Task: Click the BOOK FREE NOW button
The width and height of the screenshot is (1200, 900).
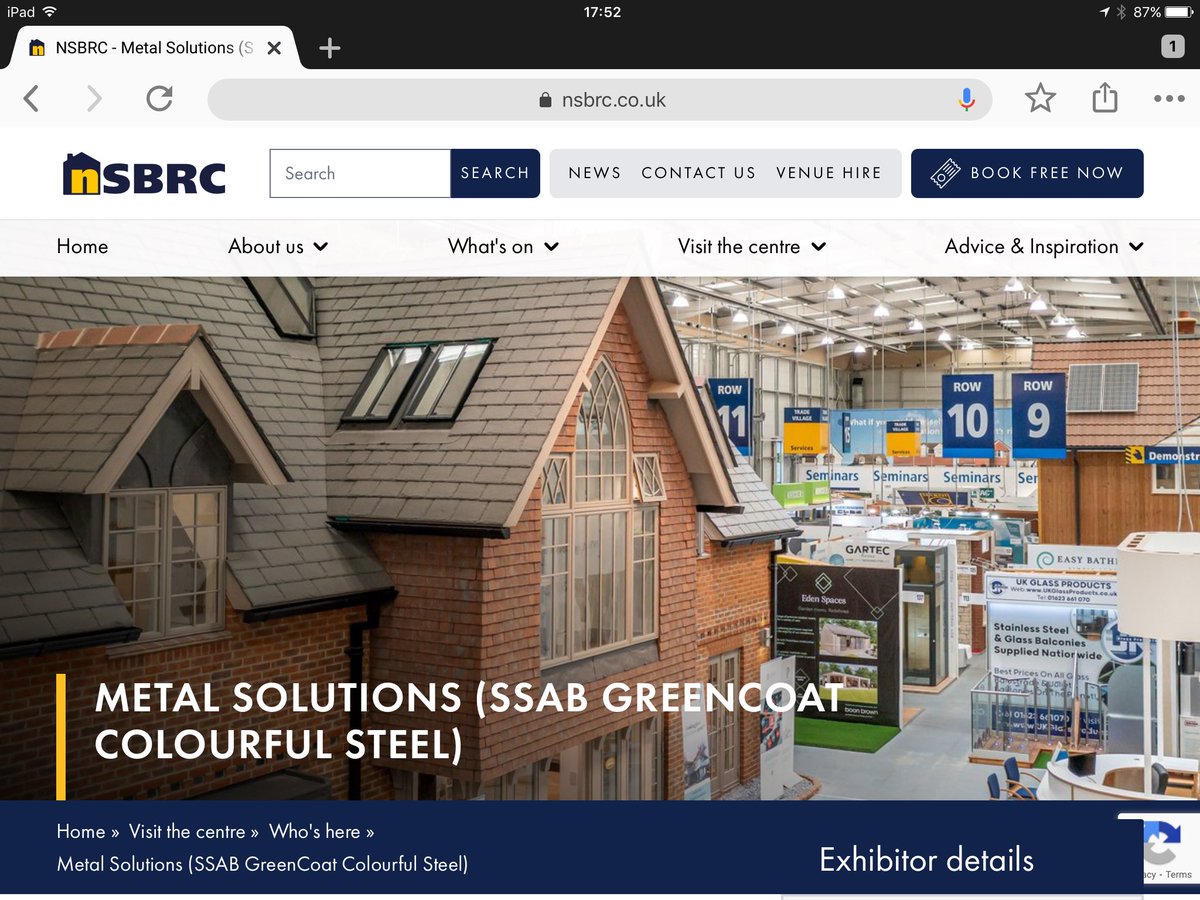Action: click(1027, 173)
